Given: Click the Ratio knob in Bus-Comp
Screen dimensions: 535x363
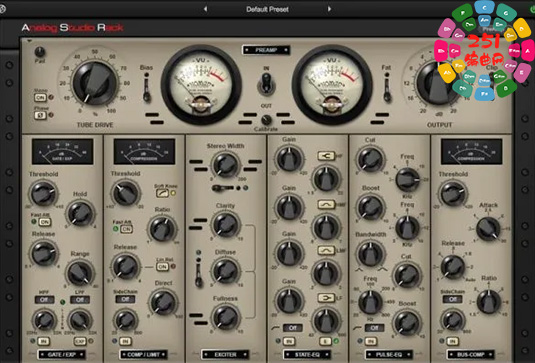Looking at the screenshot, I should pyautogui.click(x=489, y=302).
